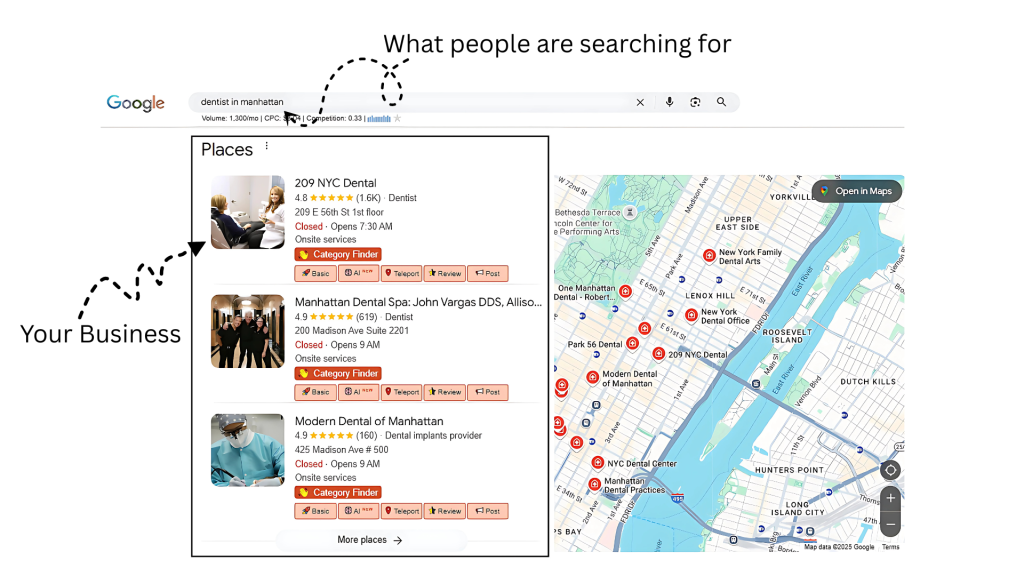
Task: Click 'Dental implants provider' category text
Action: pos(434,436)
